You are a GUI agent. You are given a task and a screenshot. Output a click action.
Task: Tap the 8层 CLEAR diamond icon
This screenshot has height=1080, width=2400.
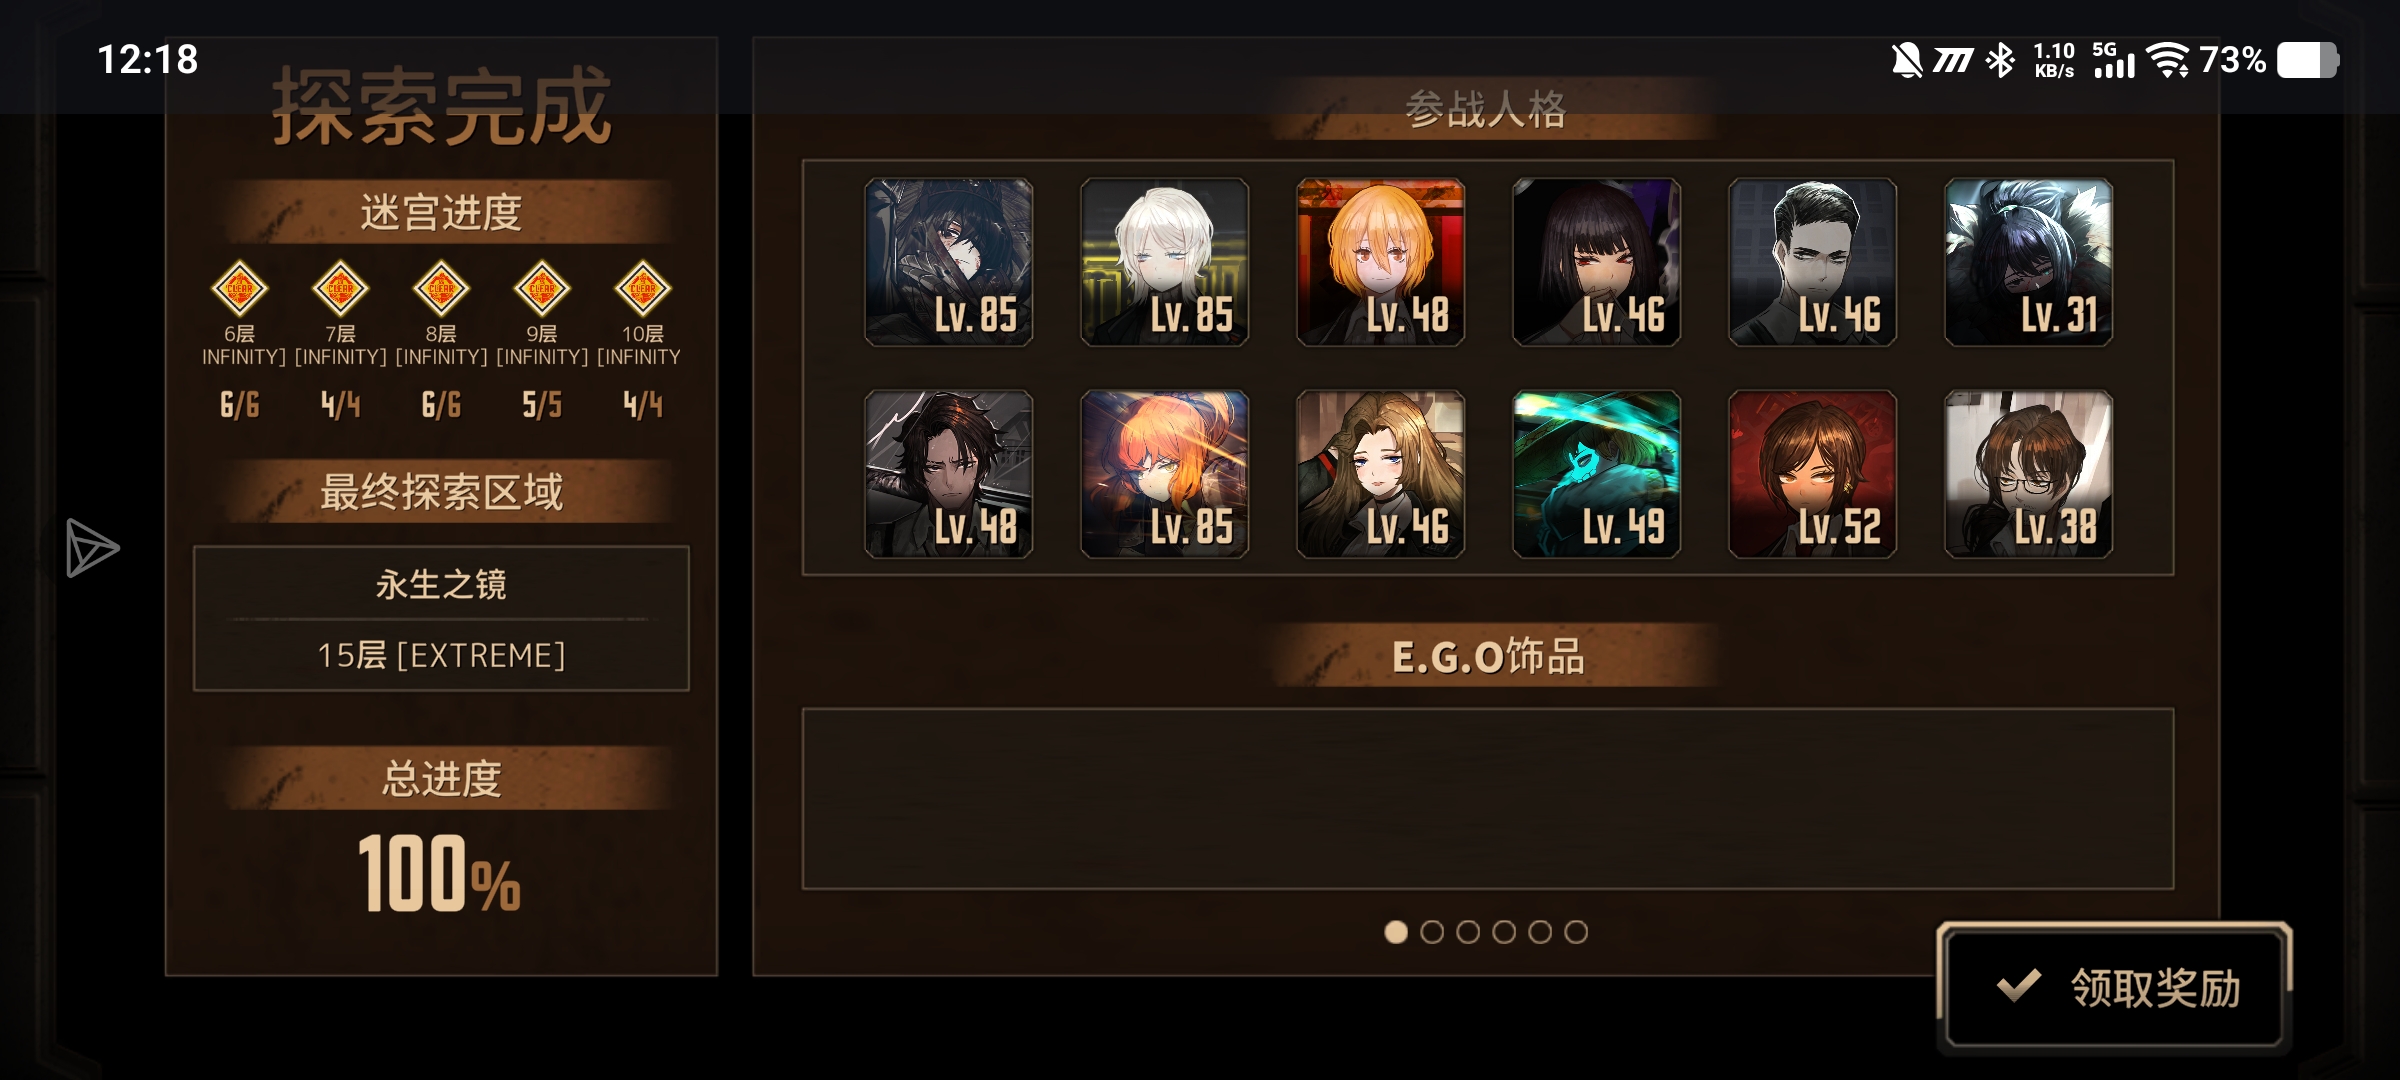tap(441, 289)
